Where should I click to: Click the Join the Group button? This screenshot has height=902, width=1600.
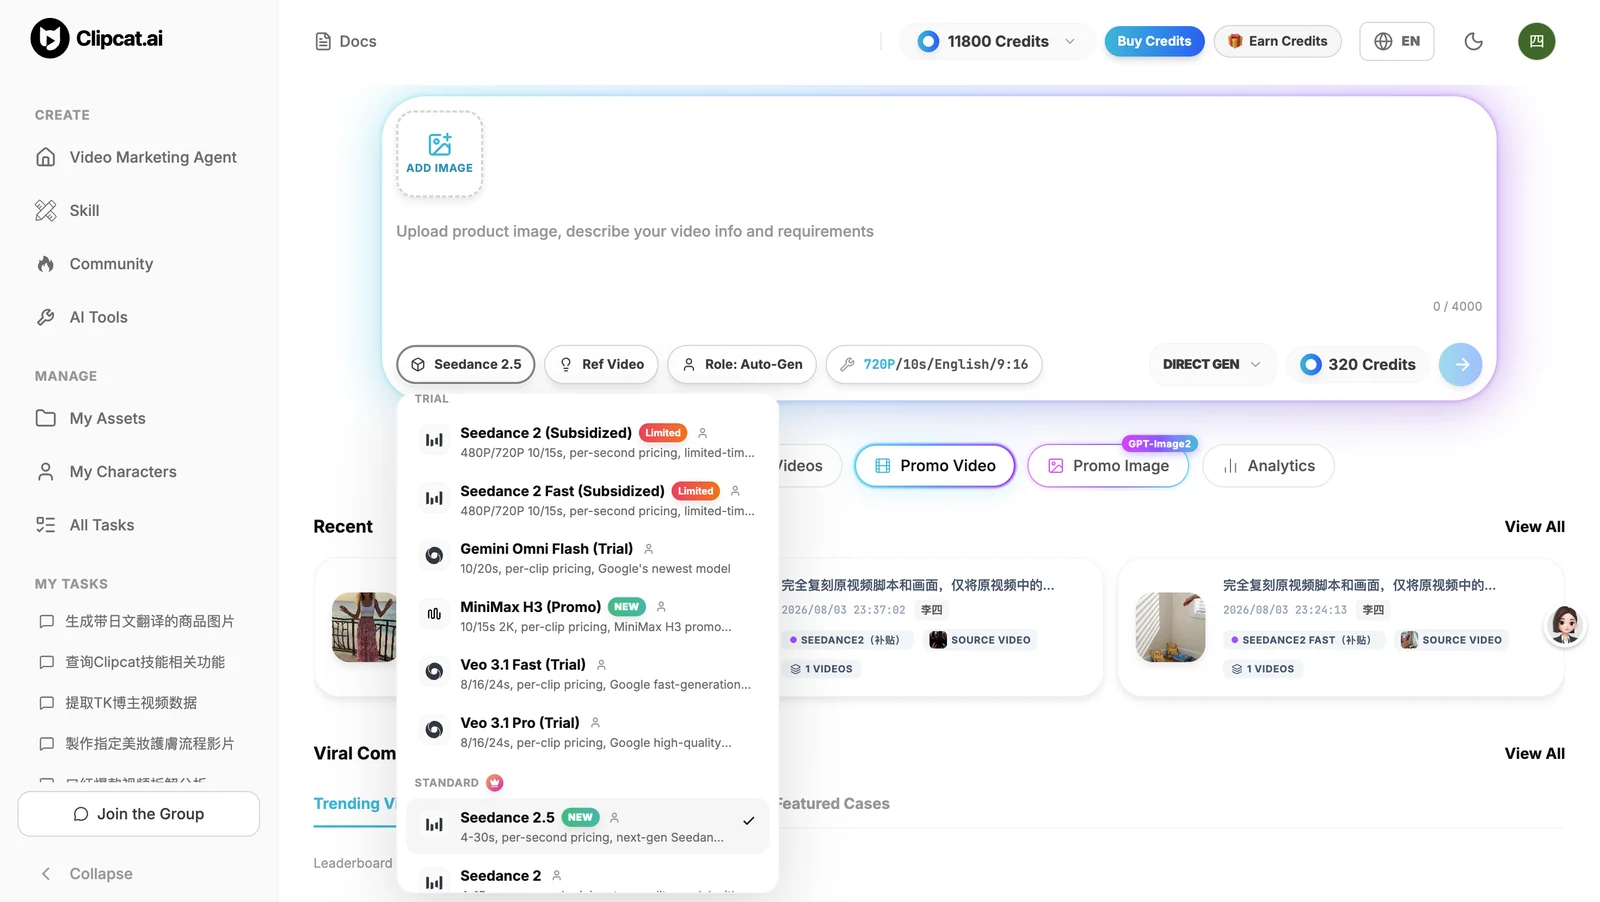point(139,814)
